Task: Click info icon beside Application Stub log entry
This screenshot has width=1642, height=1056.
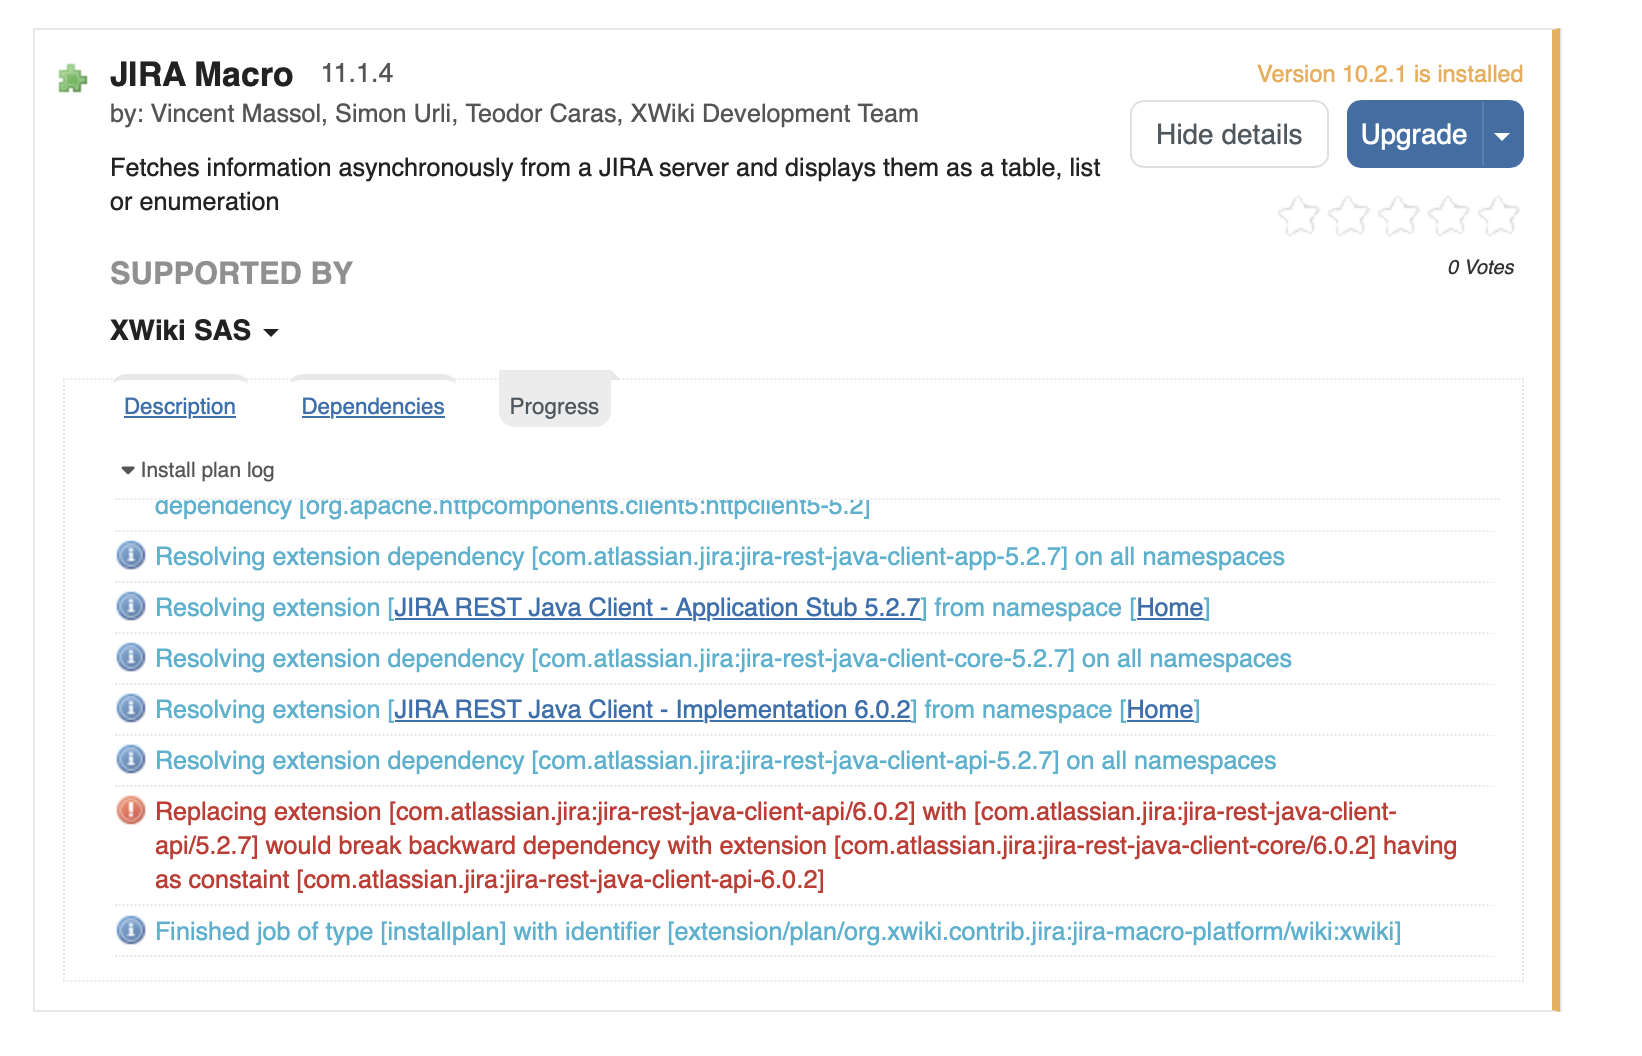Action: pyautogui.click(x=131, y=607)
